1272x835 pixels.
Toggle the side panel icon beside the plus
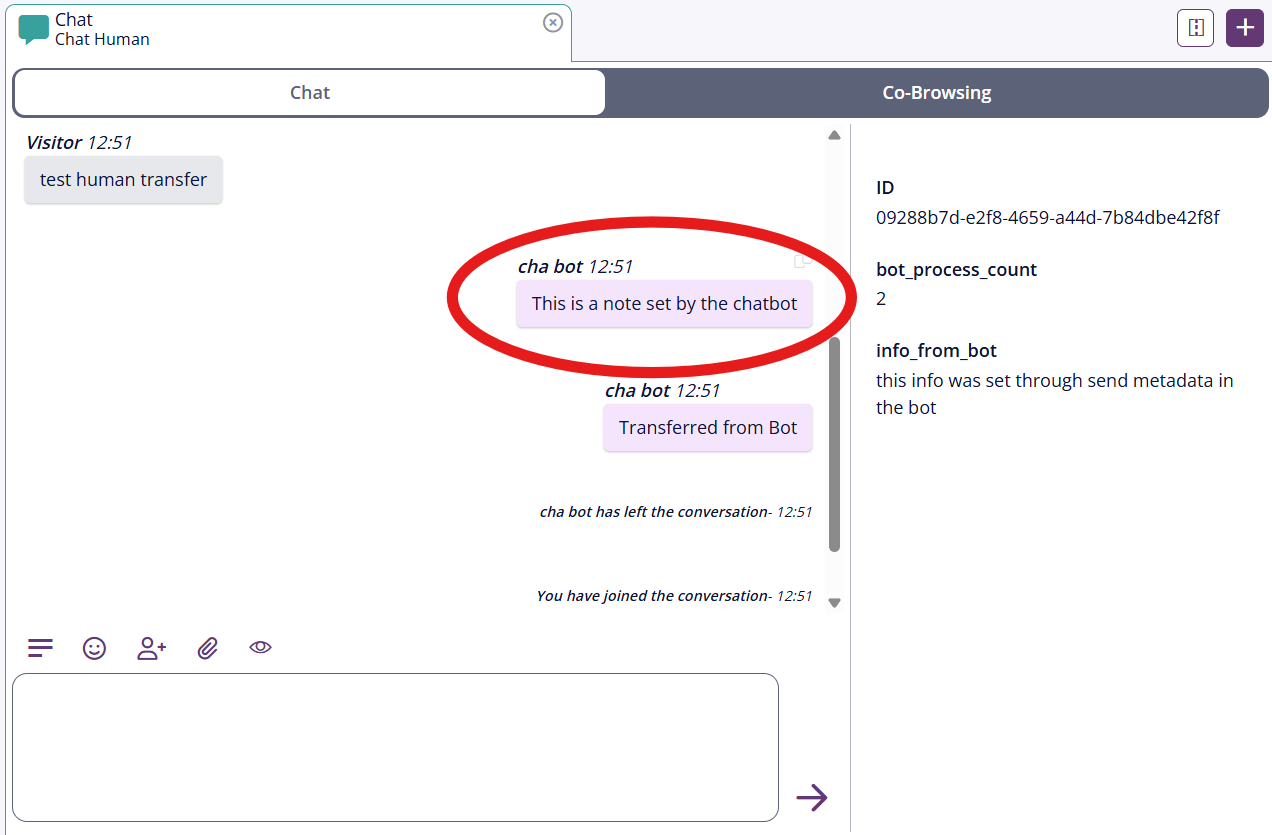pyautogui.click(x=1195, y=28)
